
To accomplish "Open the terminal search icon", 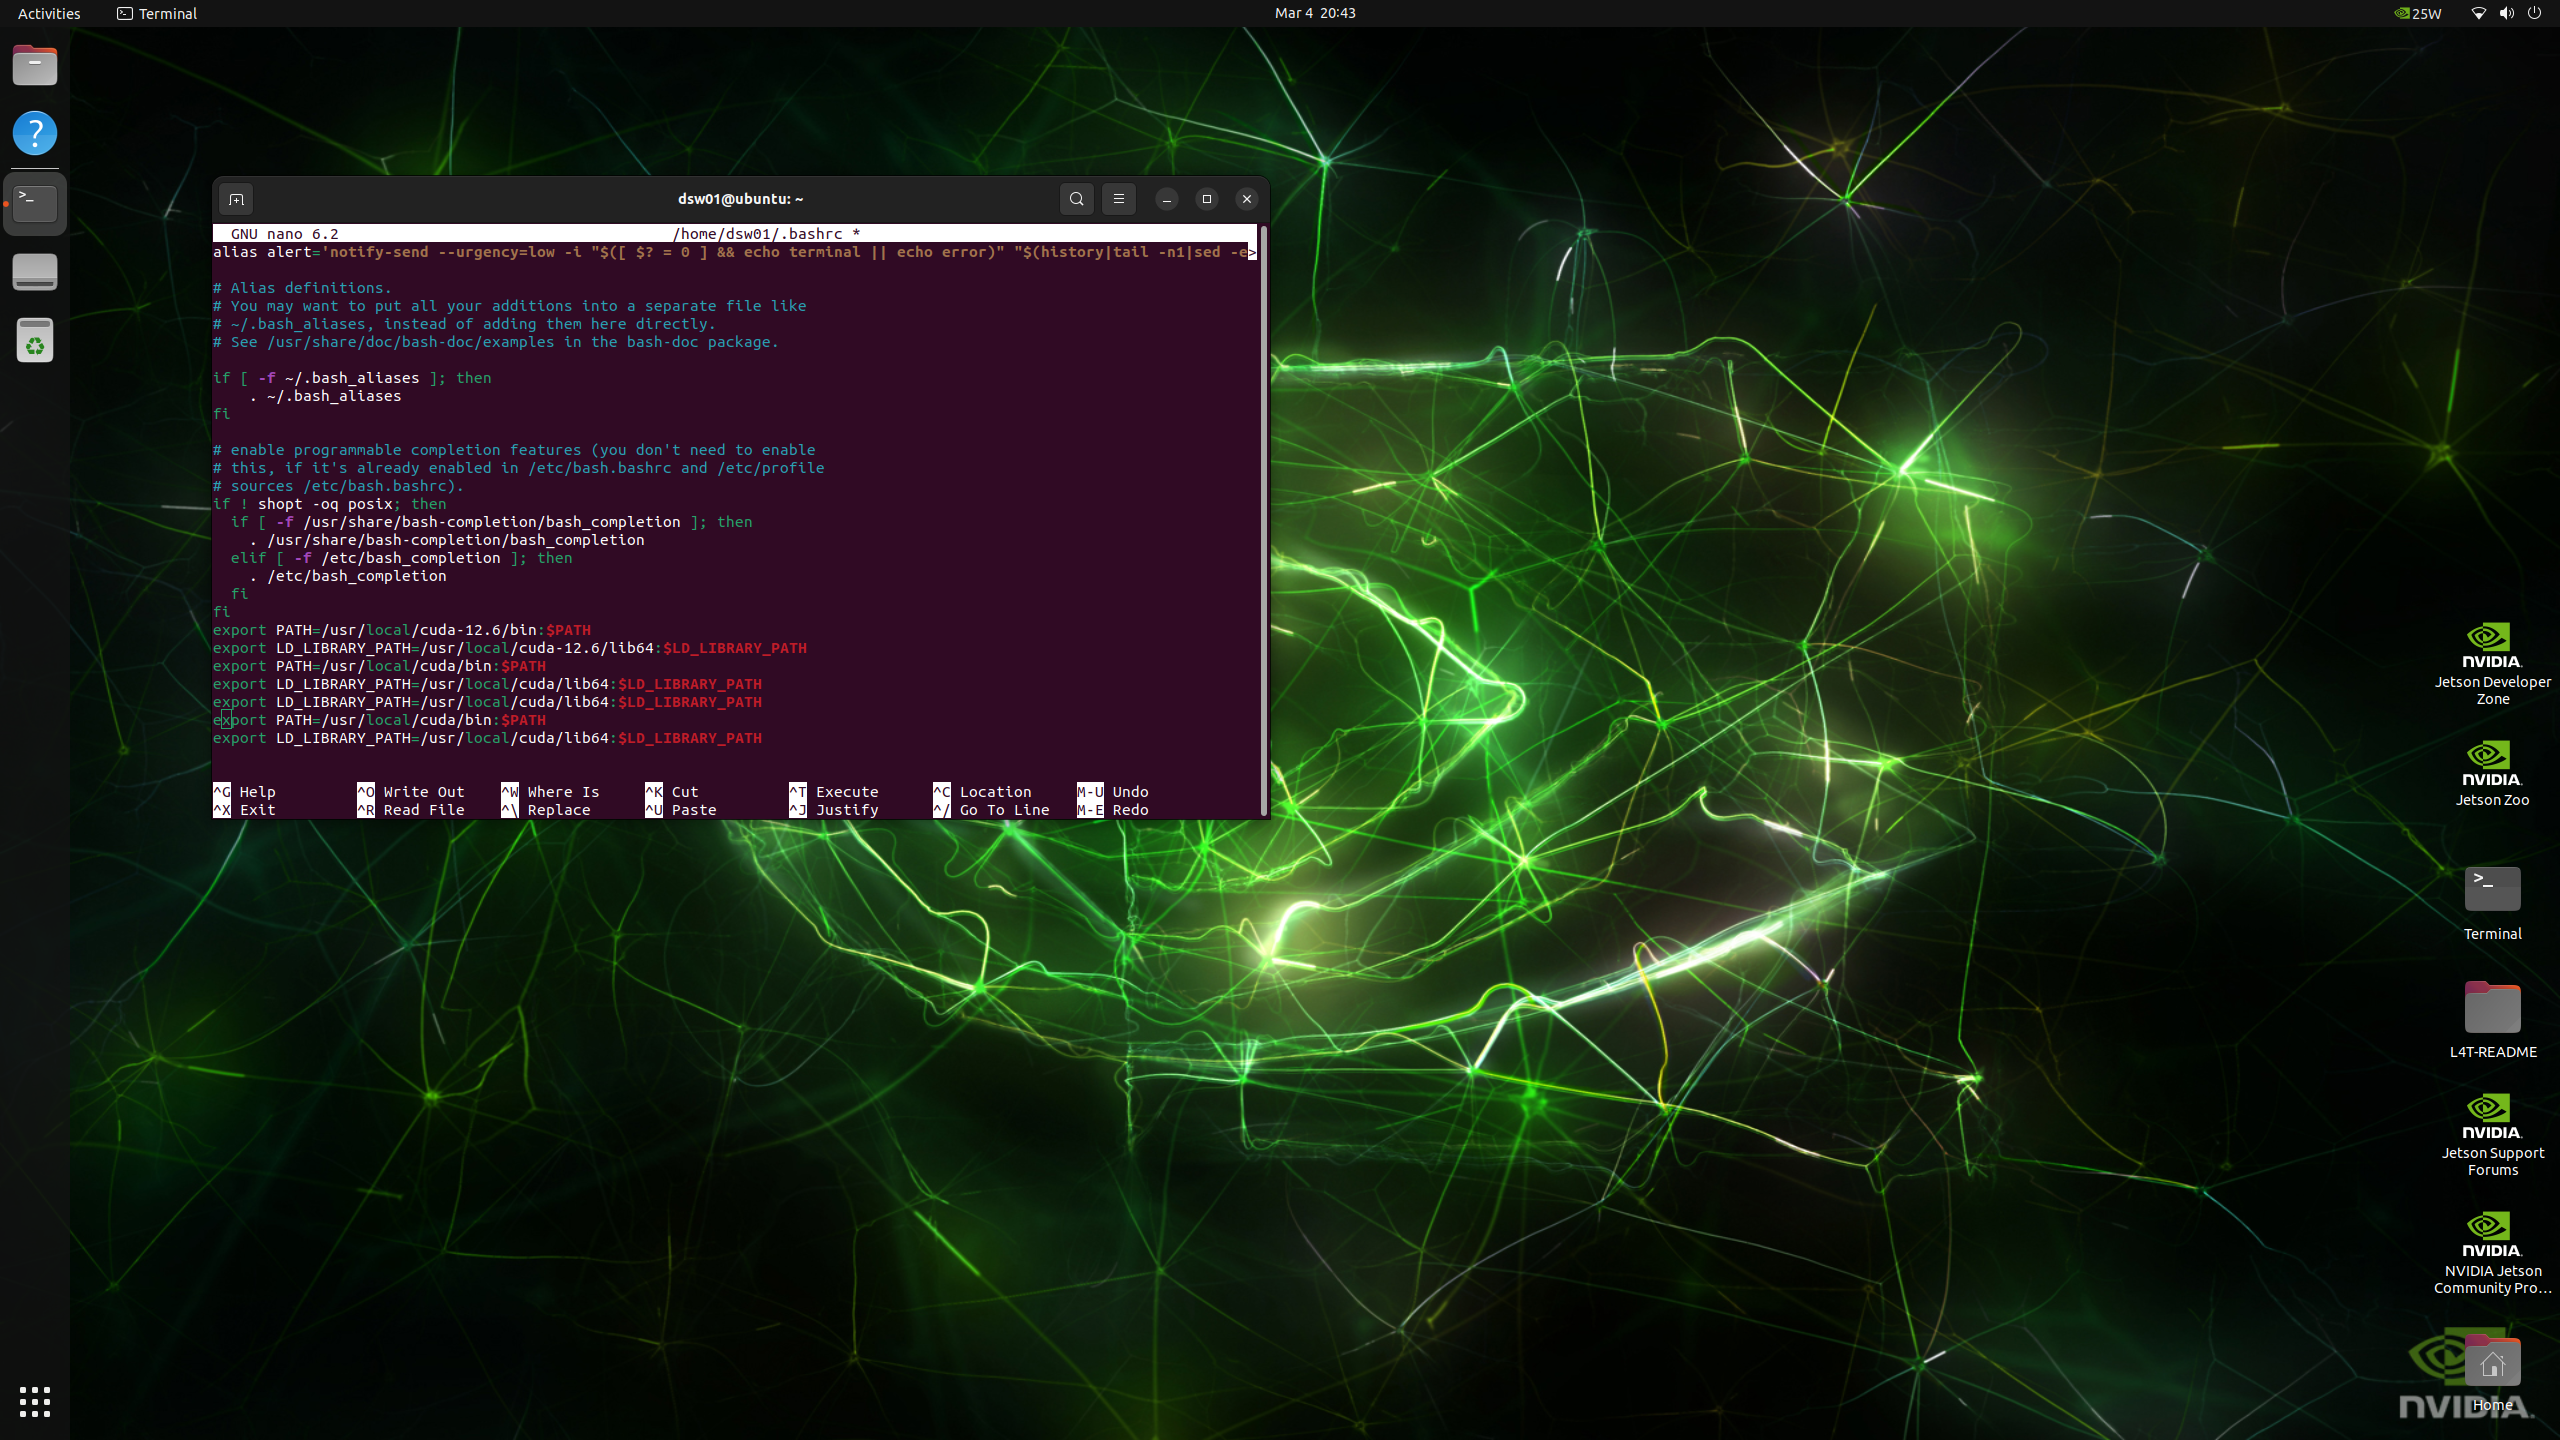I will click(1076, 199).
